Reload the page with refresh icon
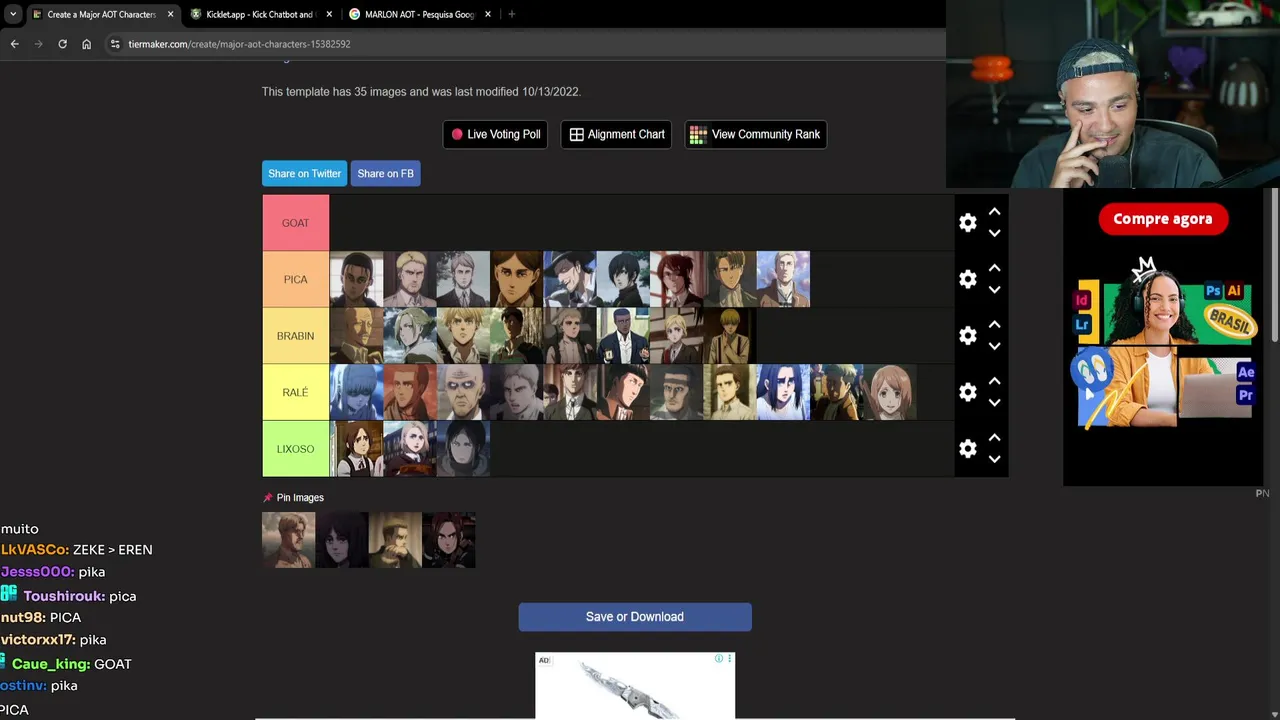Image resolution: width=1280 pixels, height=720 pixels. 62,44
